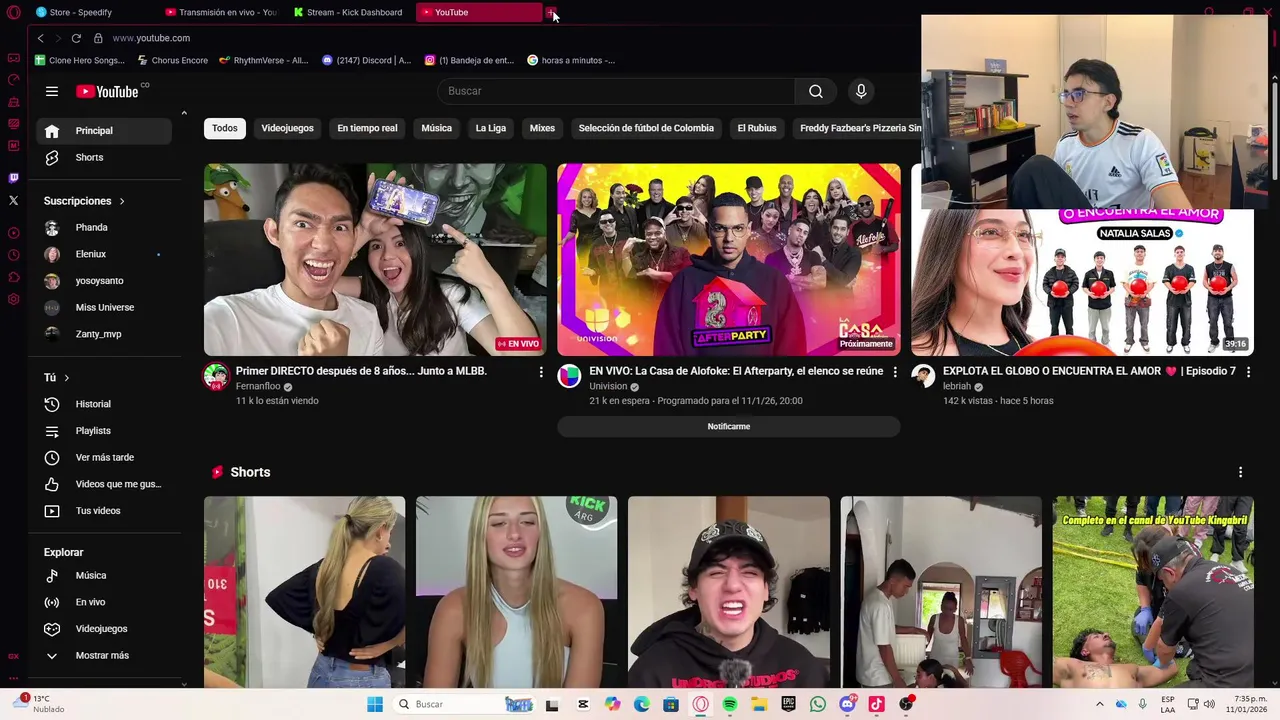Select the La Liga filter chip
The height and width of the screenshot is (720, 1280).
490,128
